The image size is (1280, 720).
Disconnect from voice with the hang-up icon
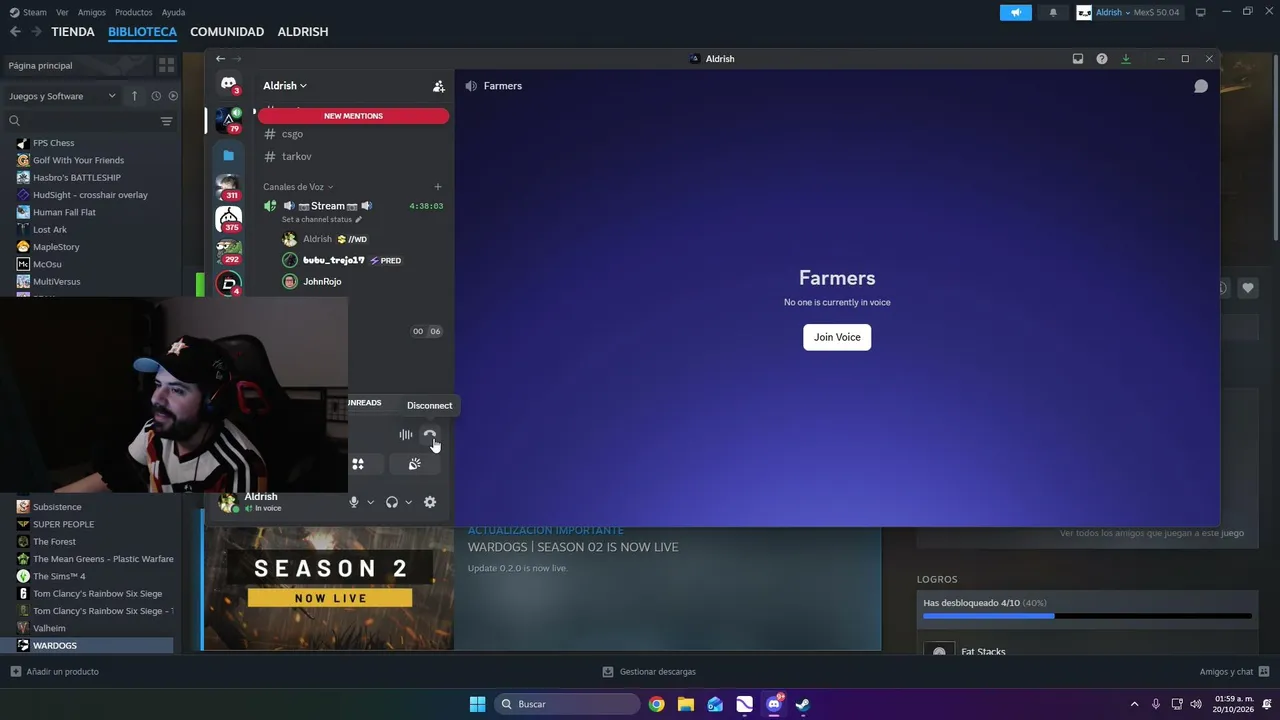[430, 435]
